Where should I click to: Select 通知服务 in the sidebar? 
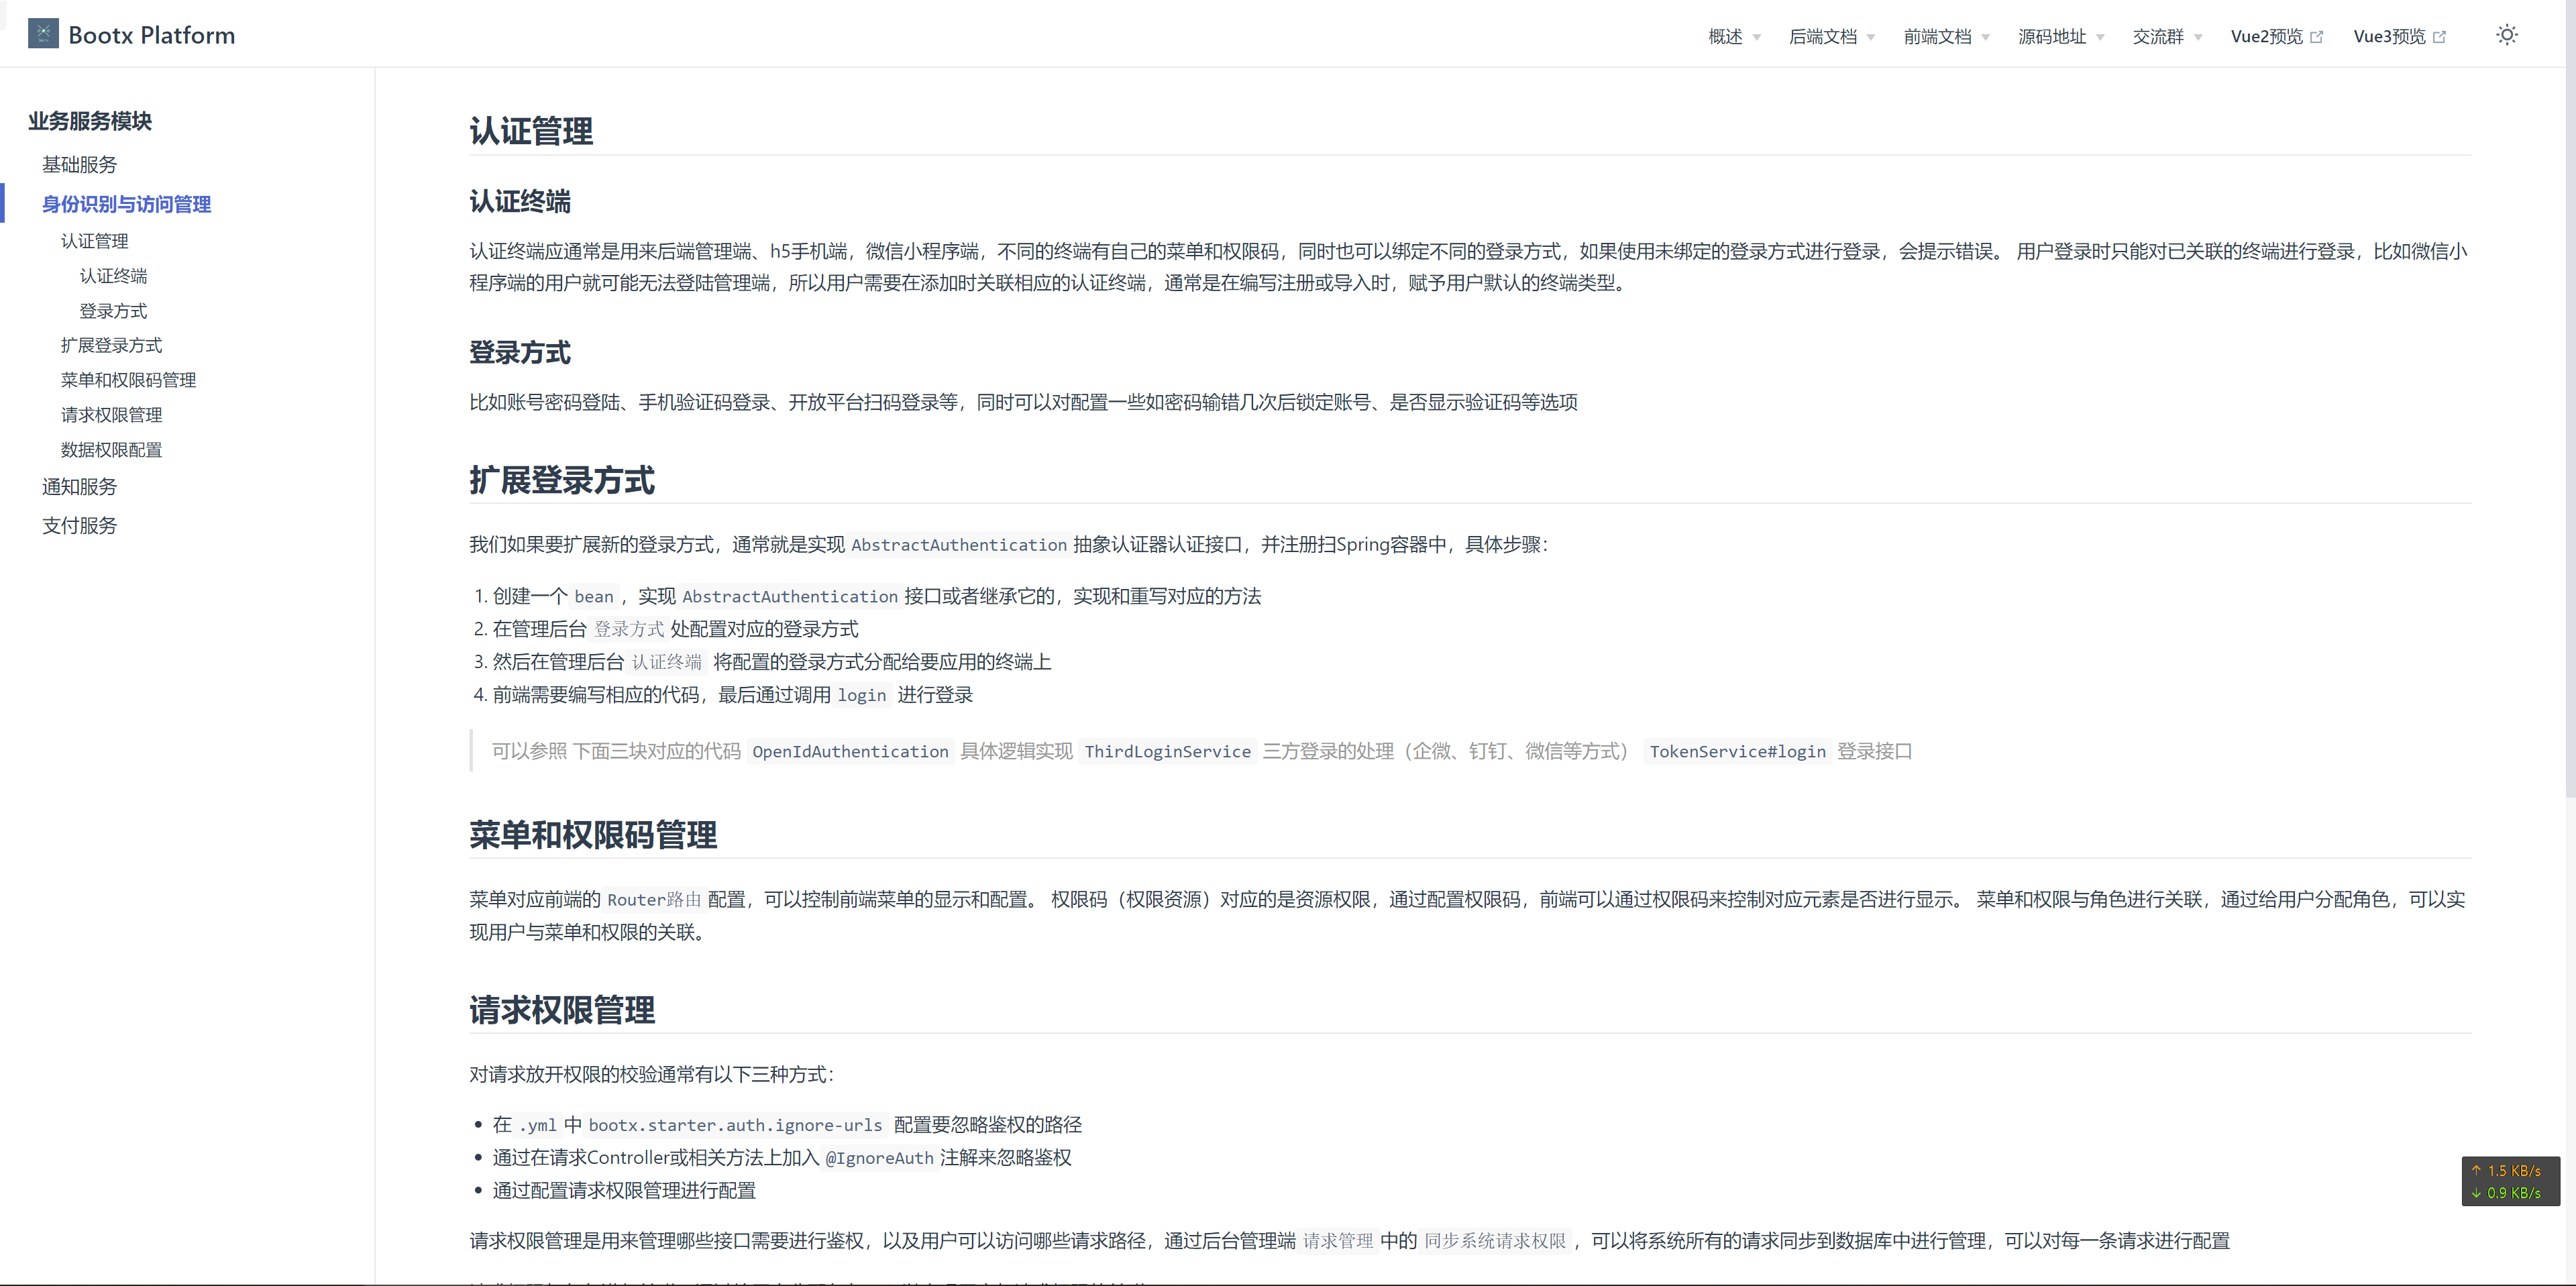[79, 487]
